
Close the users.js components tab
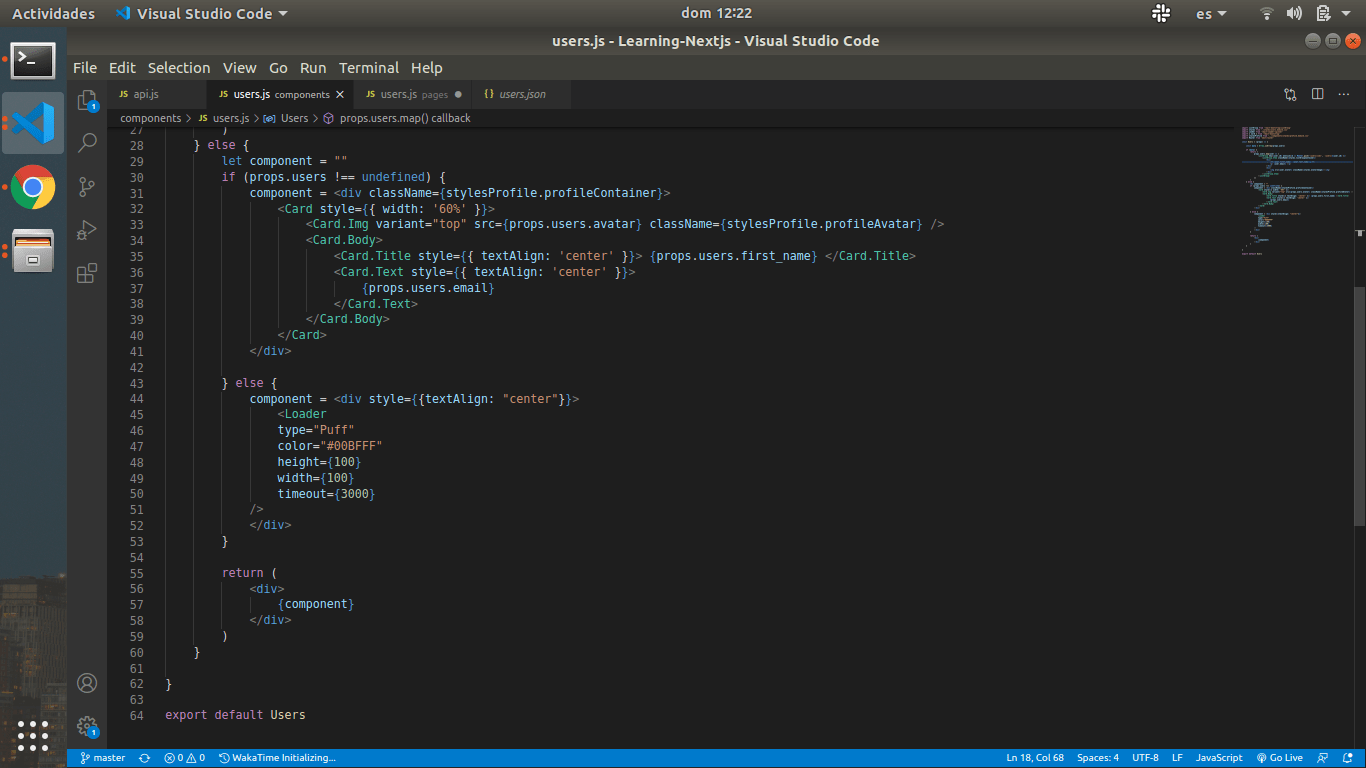point(340,94)
